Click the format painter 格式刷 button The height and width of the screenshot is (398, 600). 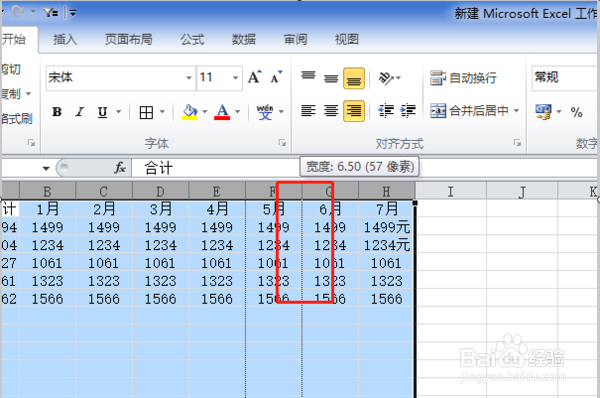(x=16, y=119)
